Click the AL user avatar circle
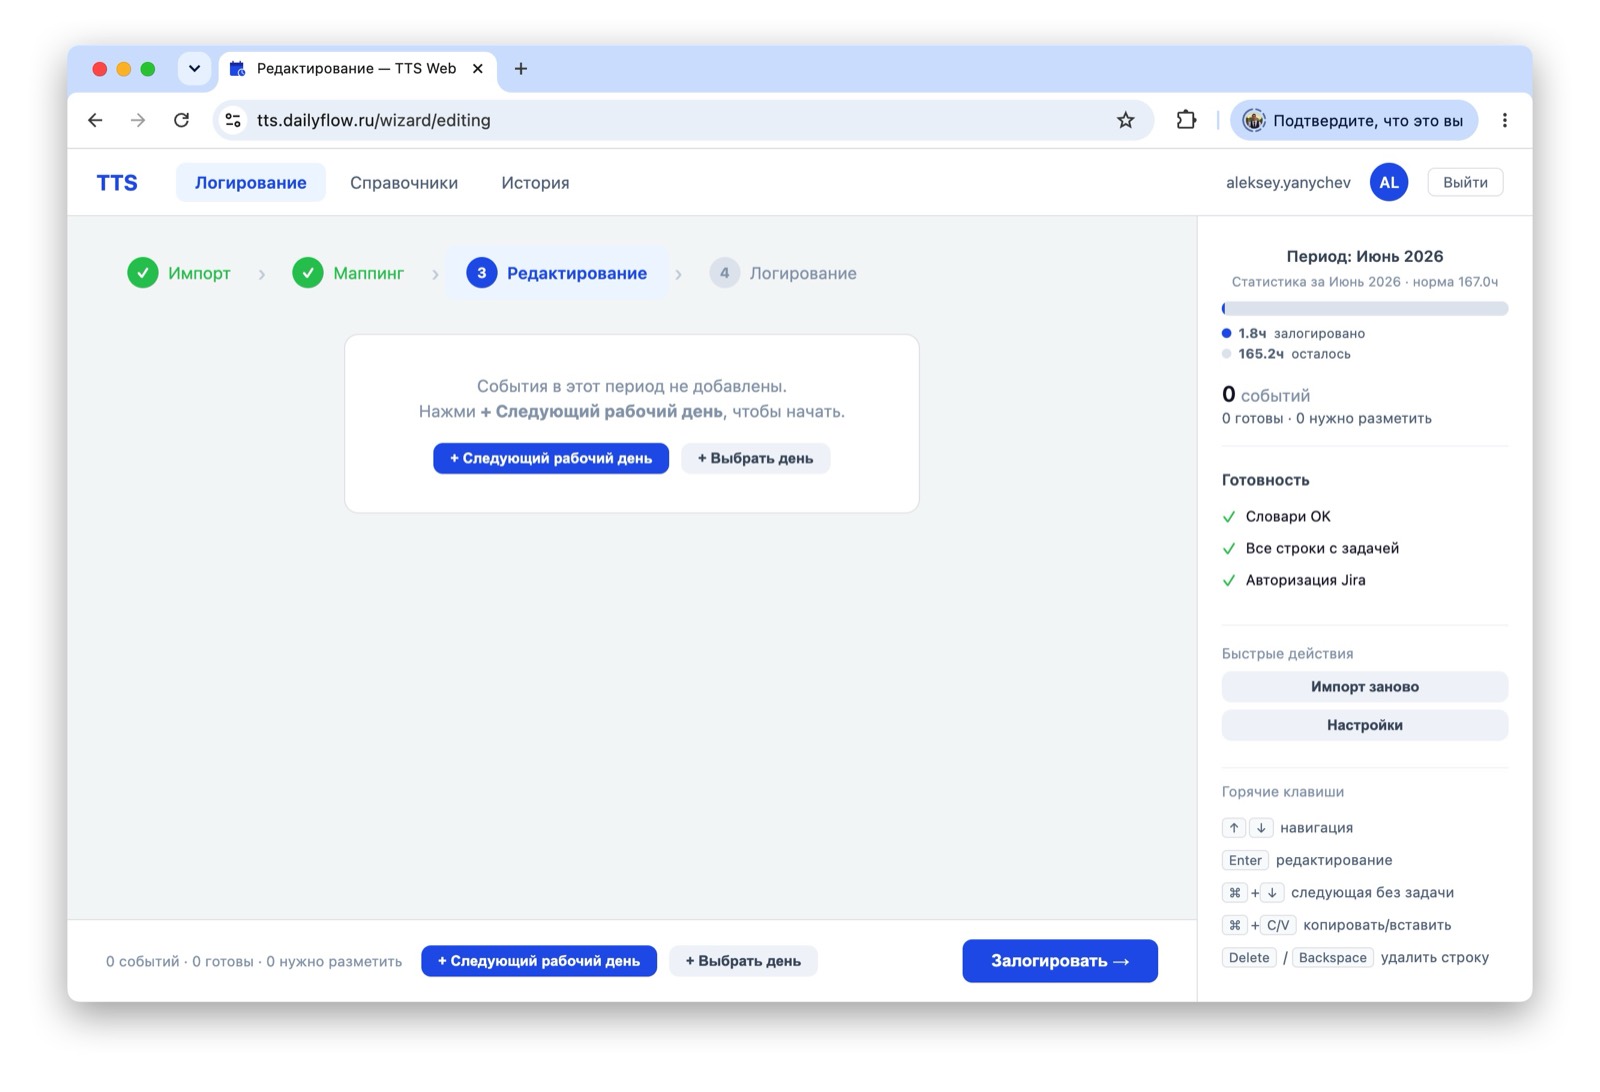 pyautogui.click(x=1389, y=182)
